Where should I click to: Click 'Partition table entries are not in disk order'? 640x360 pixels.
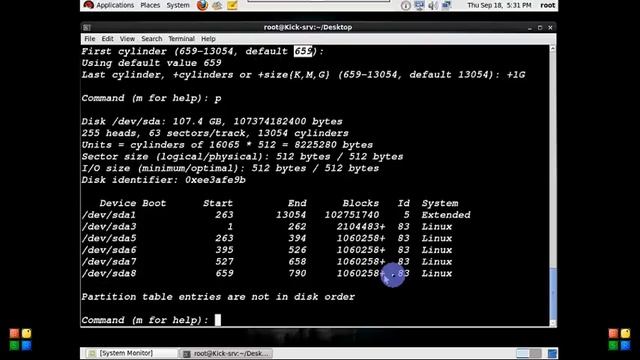[x=218, y=297]
